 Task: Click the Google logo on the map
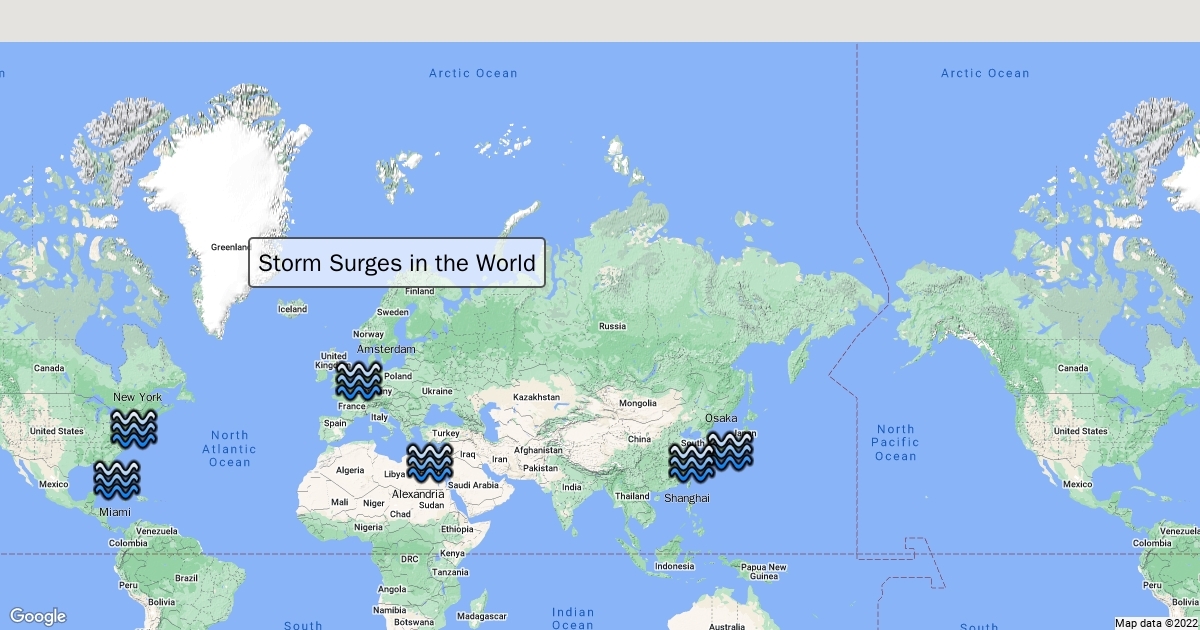pos(38,616)
